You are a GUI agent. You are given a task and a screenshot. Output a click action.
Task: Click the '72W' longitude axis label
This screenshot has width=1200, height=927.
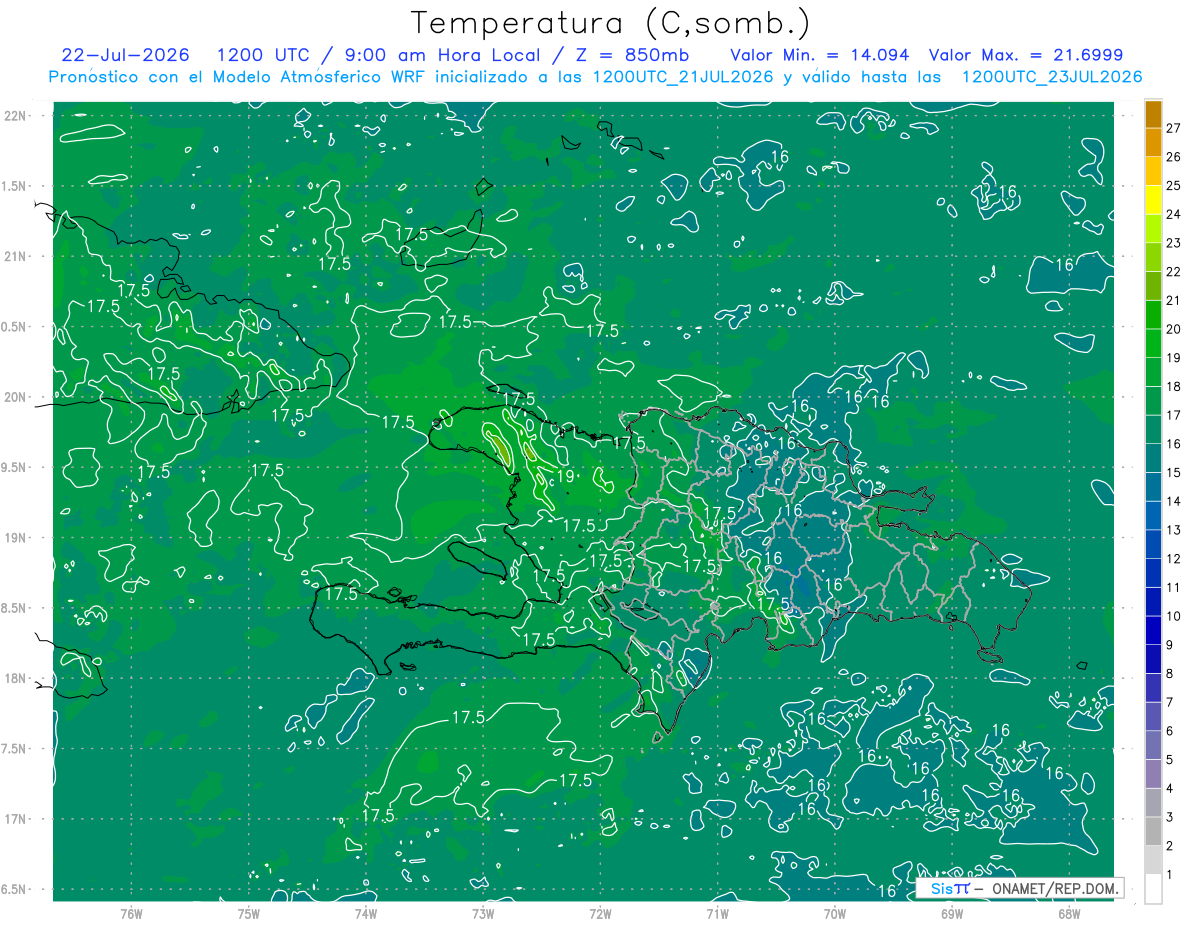pos(600,913)
